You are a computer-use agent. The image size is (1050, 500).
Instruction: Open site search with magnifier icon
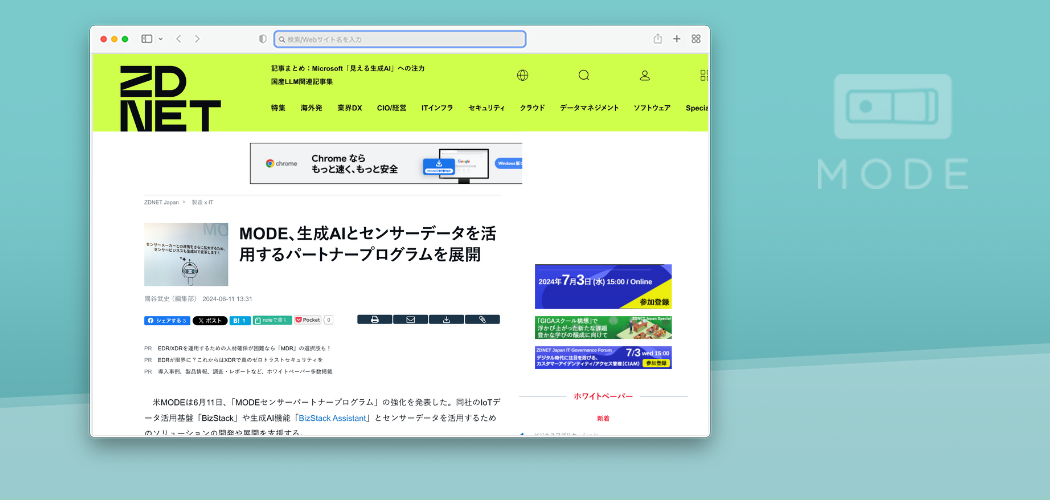(584, 75)
